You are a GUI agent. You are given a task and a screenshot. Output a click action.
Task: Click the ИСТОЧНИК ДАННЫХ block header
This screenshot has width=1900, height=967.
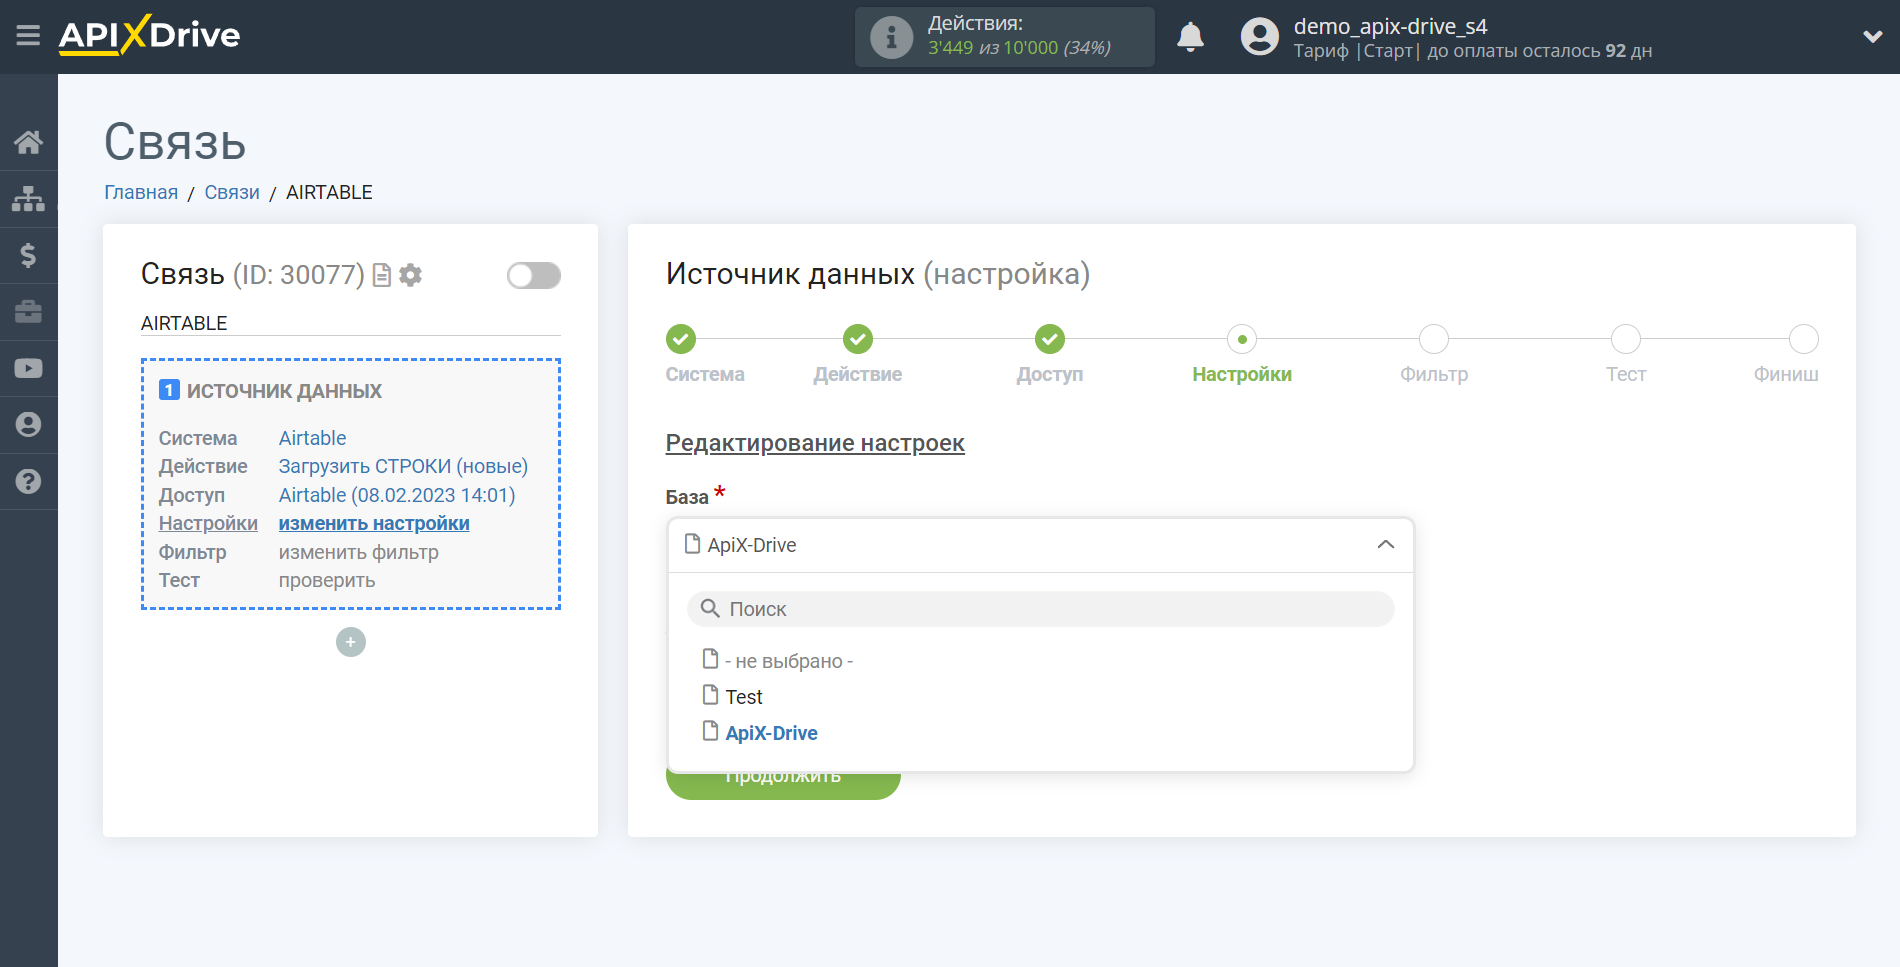271,391
